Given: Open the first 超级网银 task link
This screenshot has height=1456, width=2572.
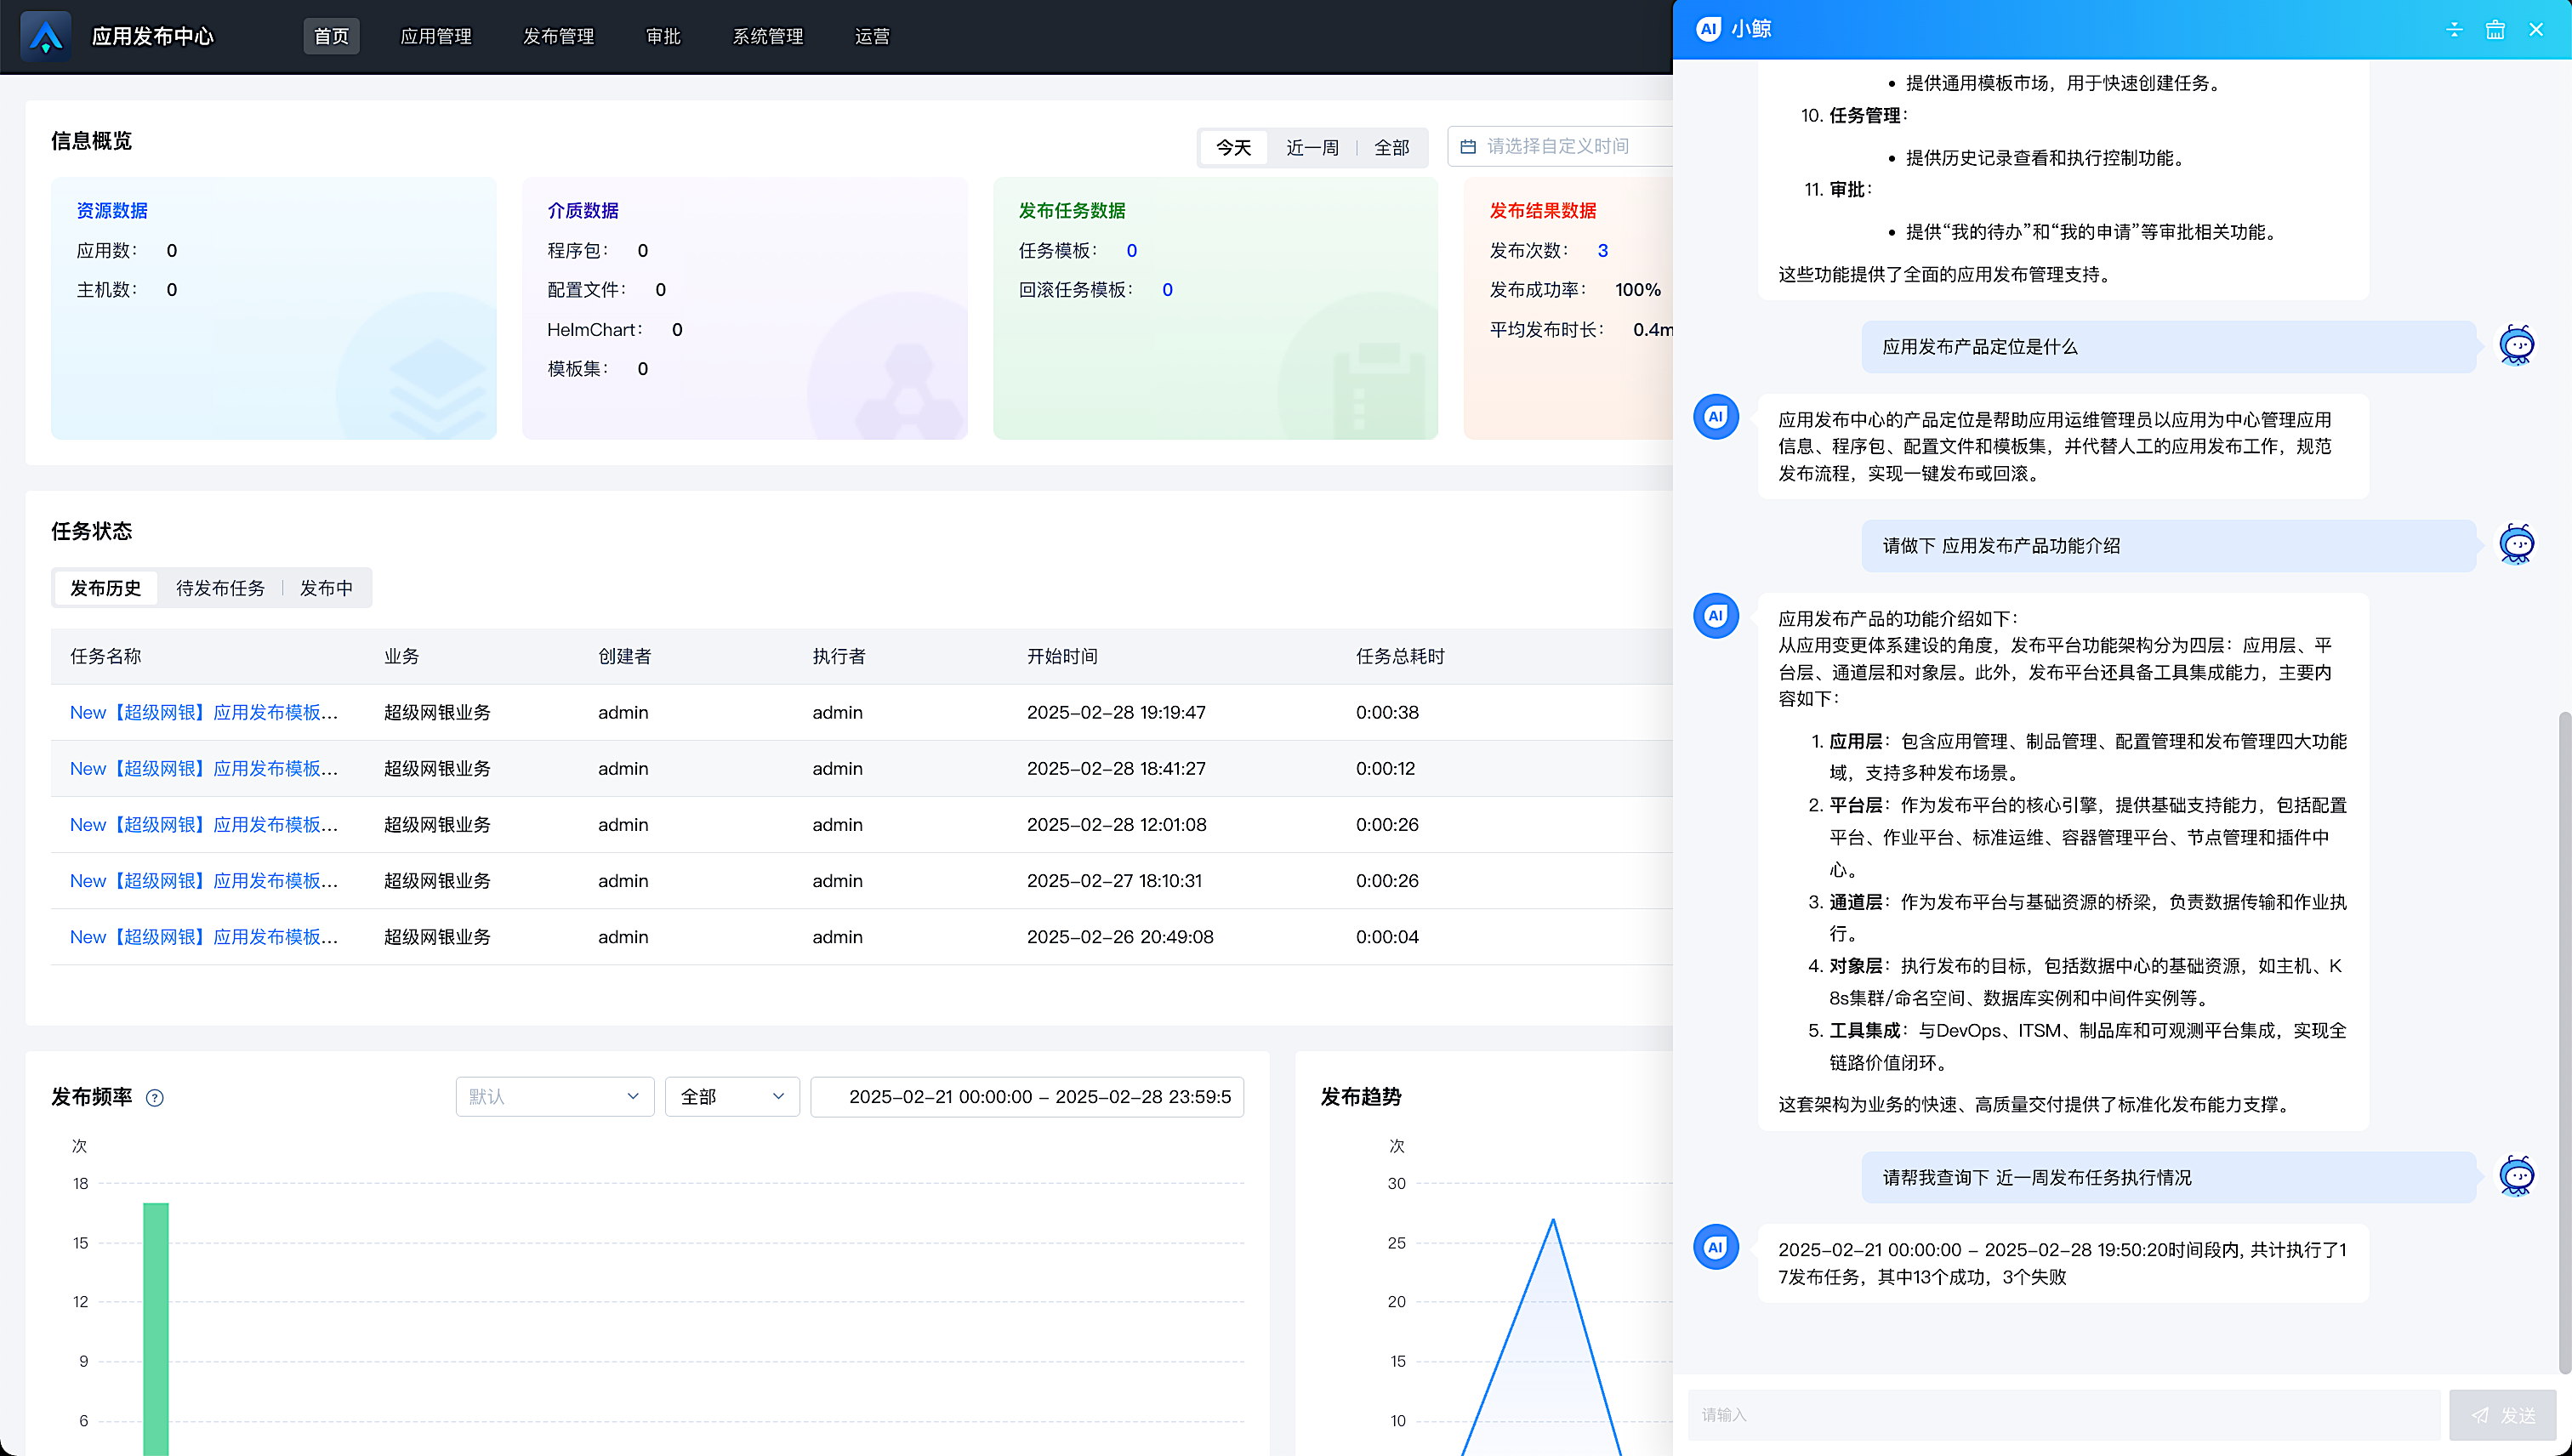Looking at the screenshot, I should tap(204, 712).
